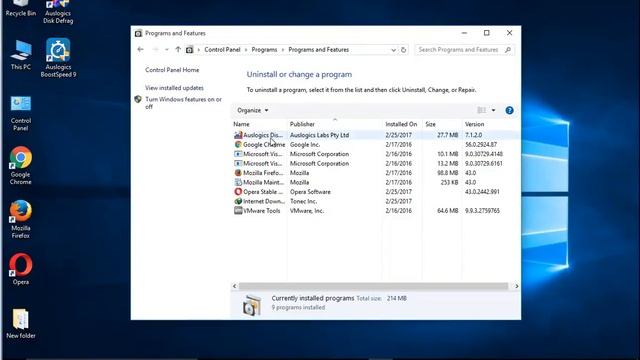Open View installed updates link
This screenshot has width=640, height=360.
coord(174,88)
